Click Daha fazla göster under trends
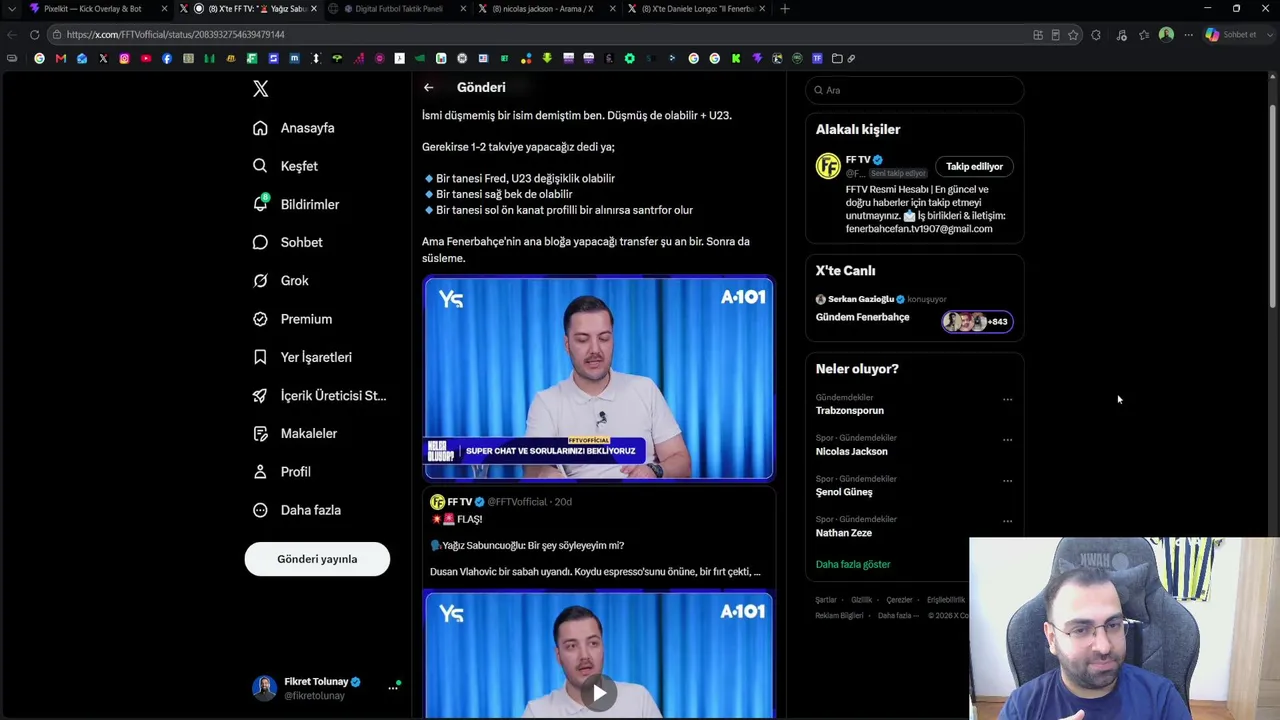Screen dimensions: 1280x720 point(853,564)
